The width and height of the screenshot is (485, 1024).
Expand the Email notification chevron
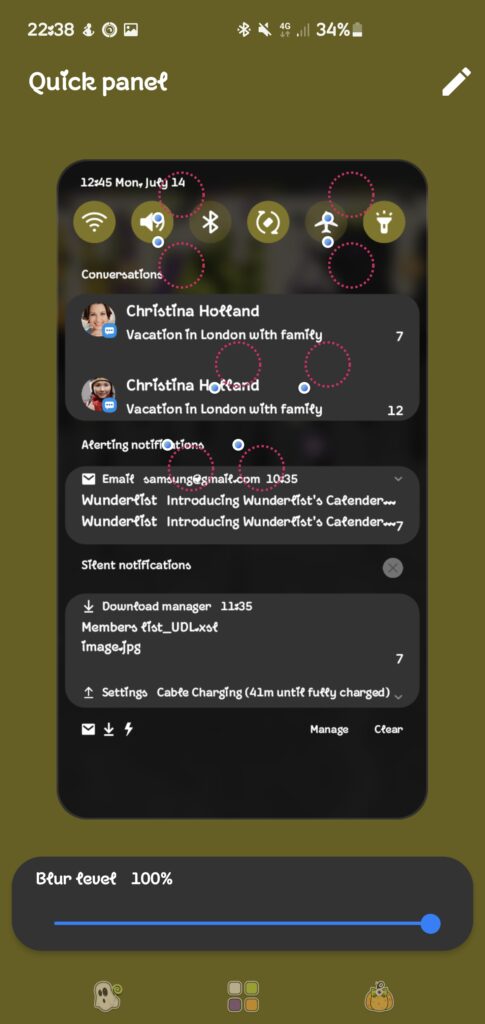[x=398, y=479]
